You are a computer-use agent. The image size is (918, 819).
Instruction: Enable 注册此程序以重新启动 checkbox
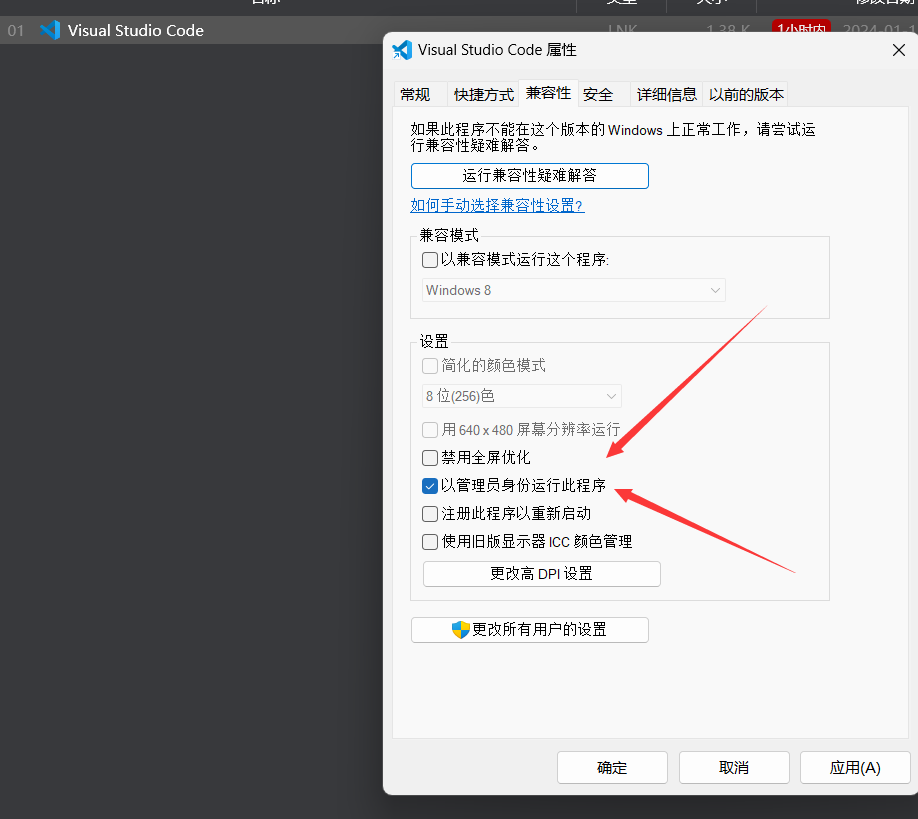tap(430, 514)
